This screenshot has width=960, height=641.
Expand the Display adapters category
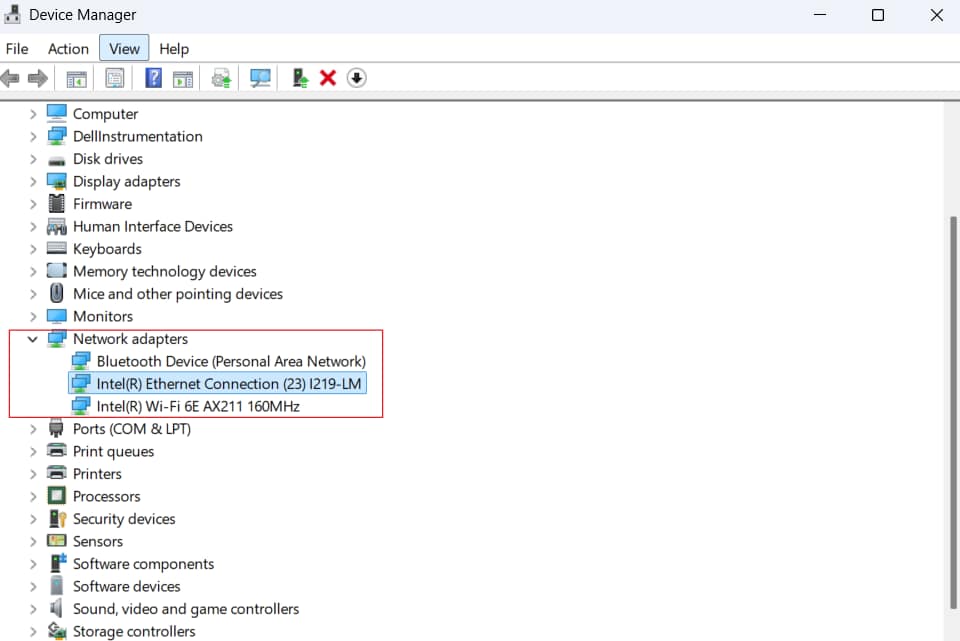point(33,182)
